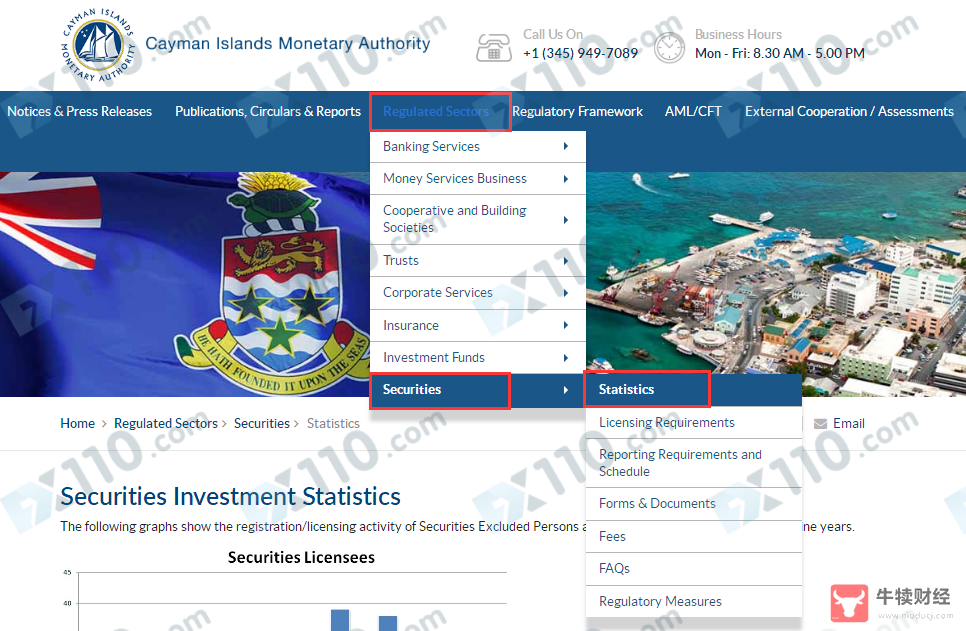Choose Statistics in Securities submenu
966x631 pixels.
(694, 389)
